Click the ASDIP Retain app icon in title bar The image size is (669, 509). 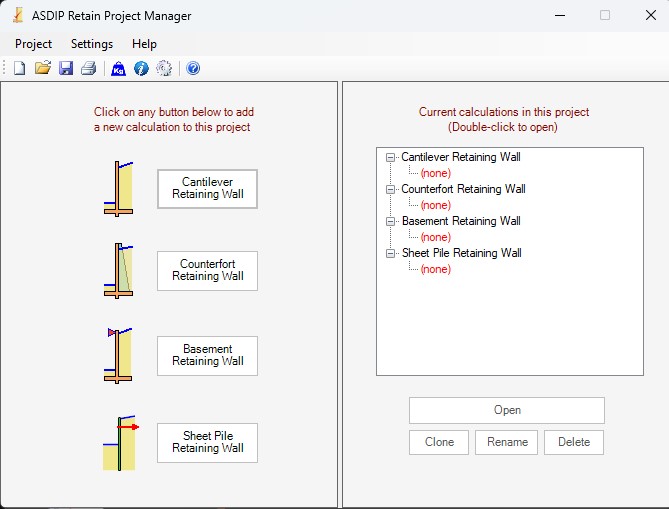click(18, 15)
